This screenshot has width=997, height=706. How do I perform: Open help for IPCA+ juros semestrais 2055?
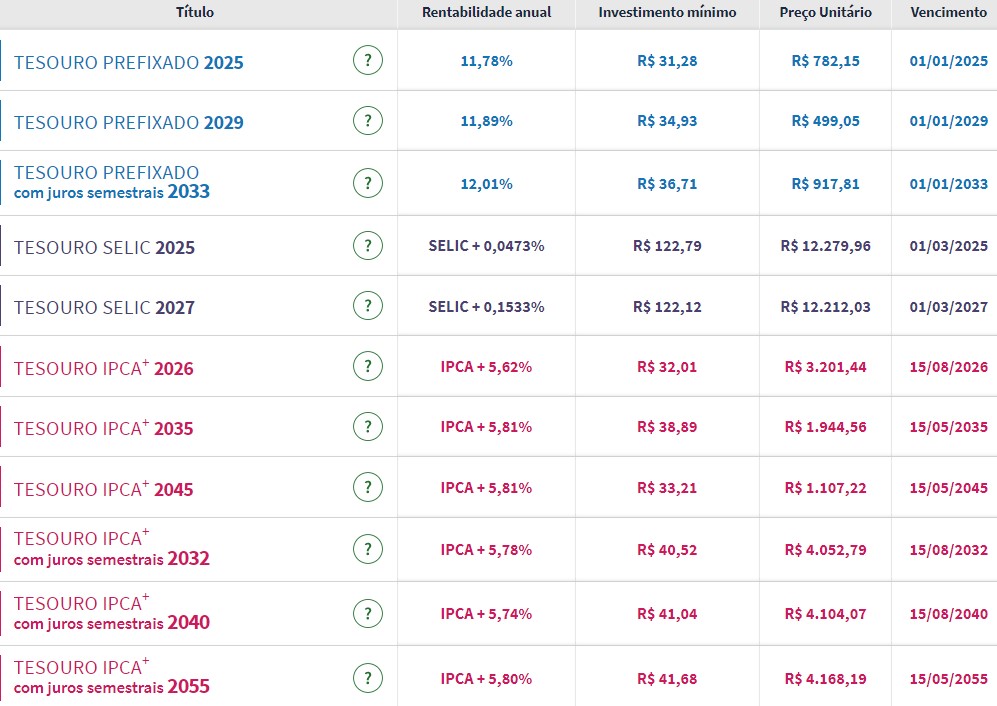368,677
